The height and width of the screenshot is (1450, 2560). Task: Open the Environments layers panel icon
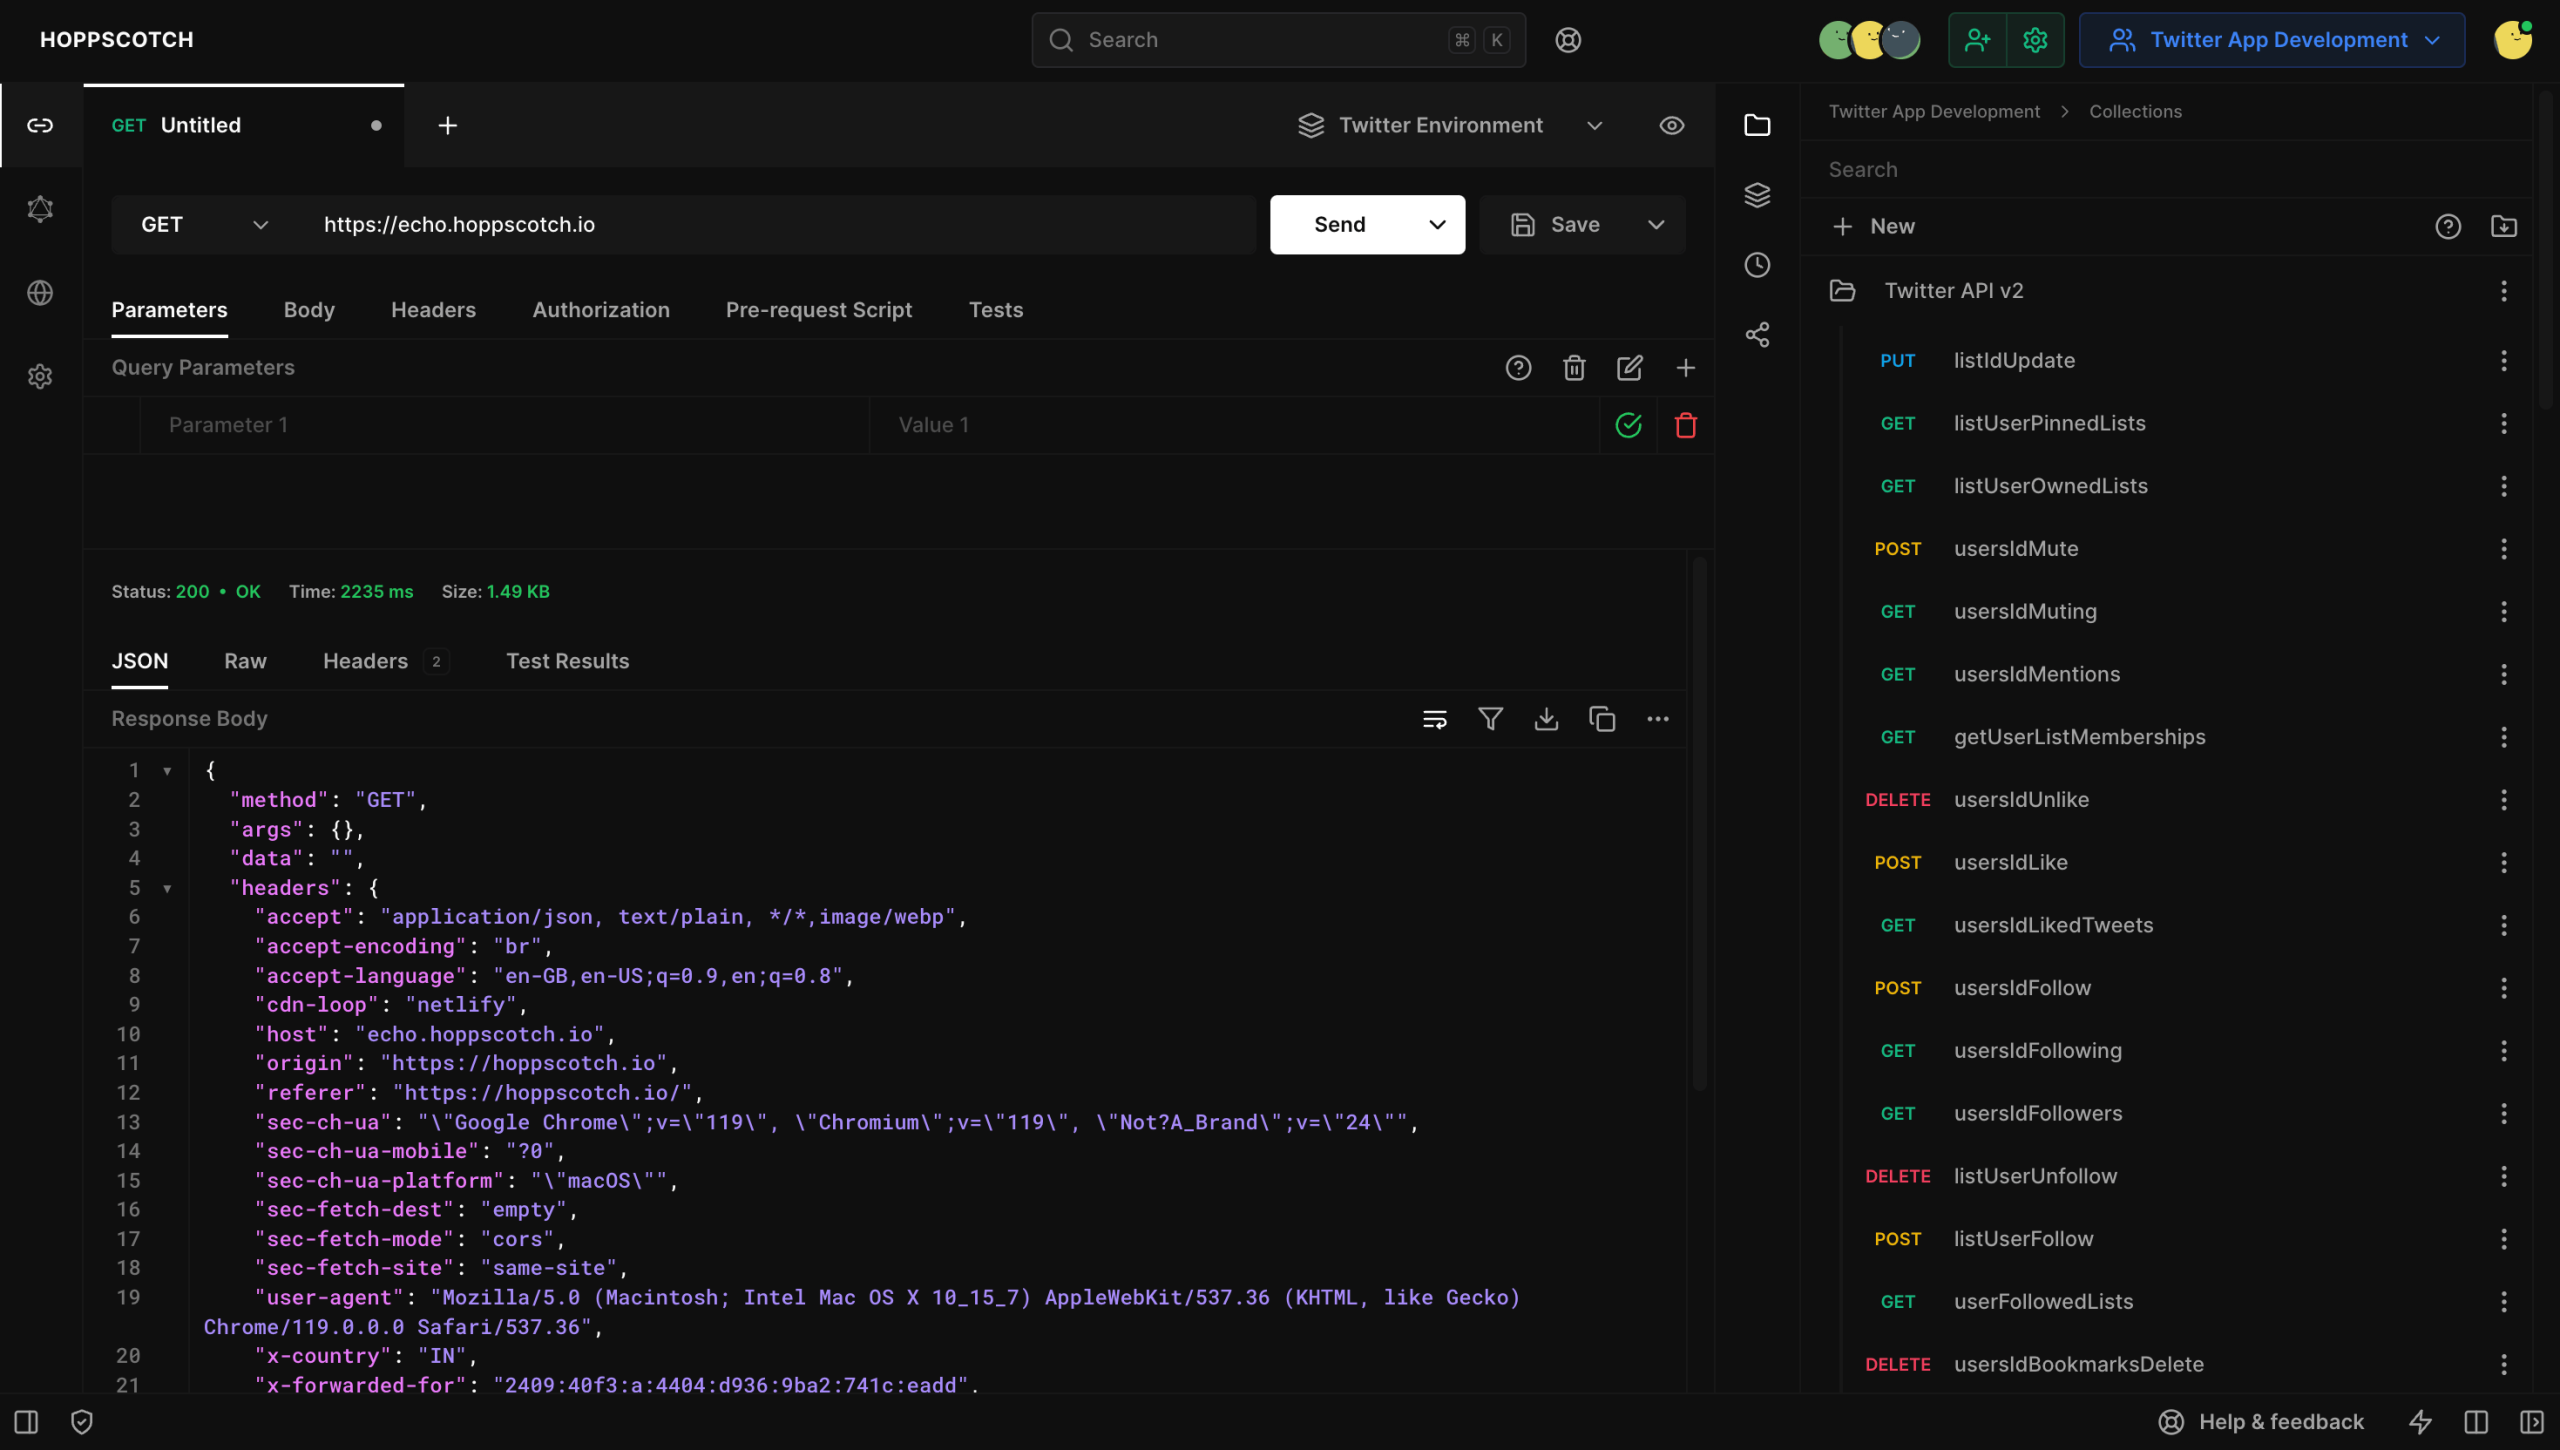click(x=1757, y=195)
